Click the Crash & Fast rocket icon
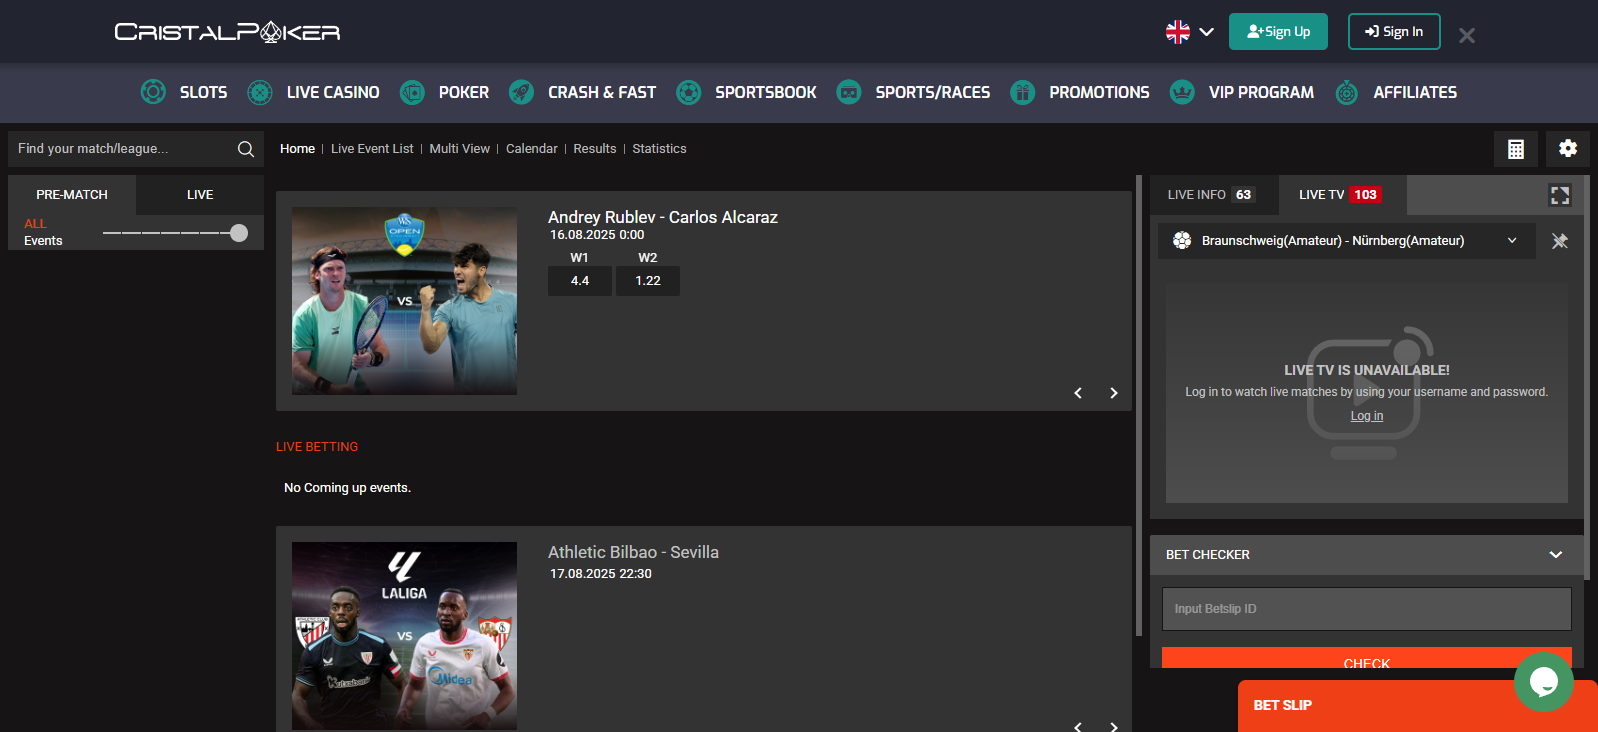The image size is (1598, 732). tap(521, 92)
